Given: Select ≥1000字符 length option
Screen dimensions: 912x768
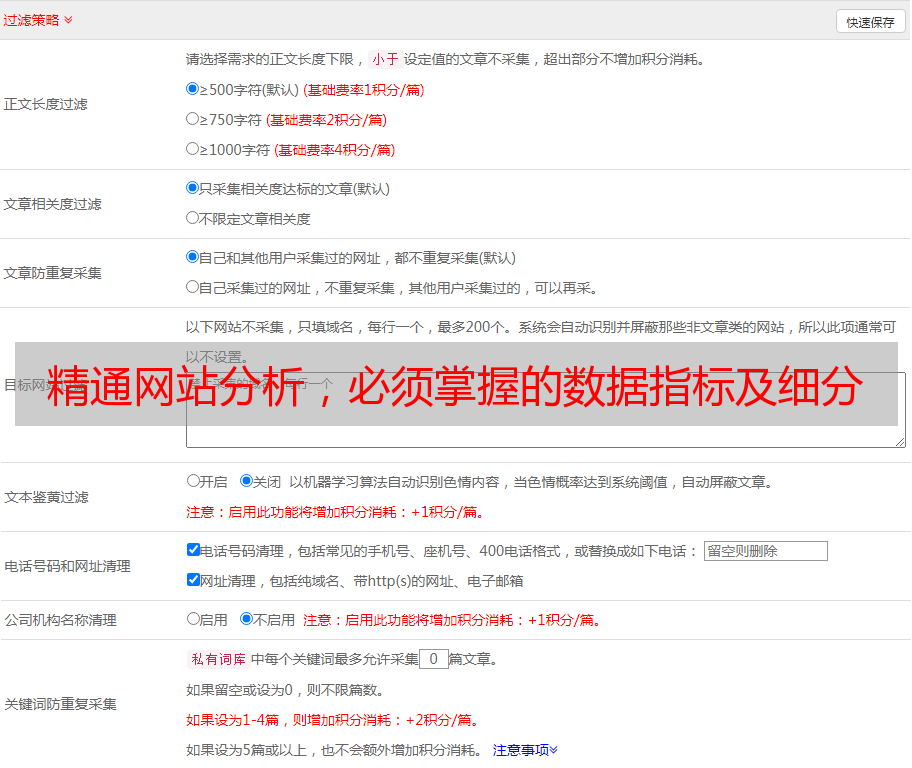Looking at the screenshot, I should point(193,149).
